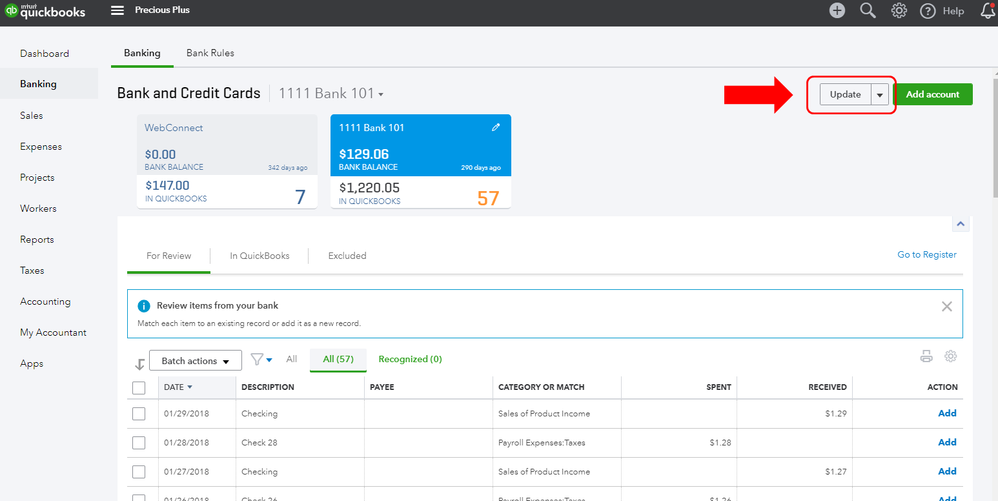
Task: Click the Precious Plus company name
Action: (162, 10)
